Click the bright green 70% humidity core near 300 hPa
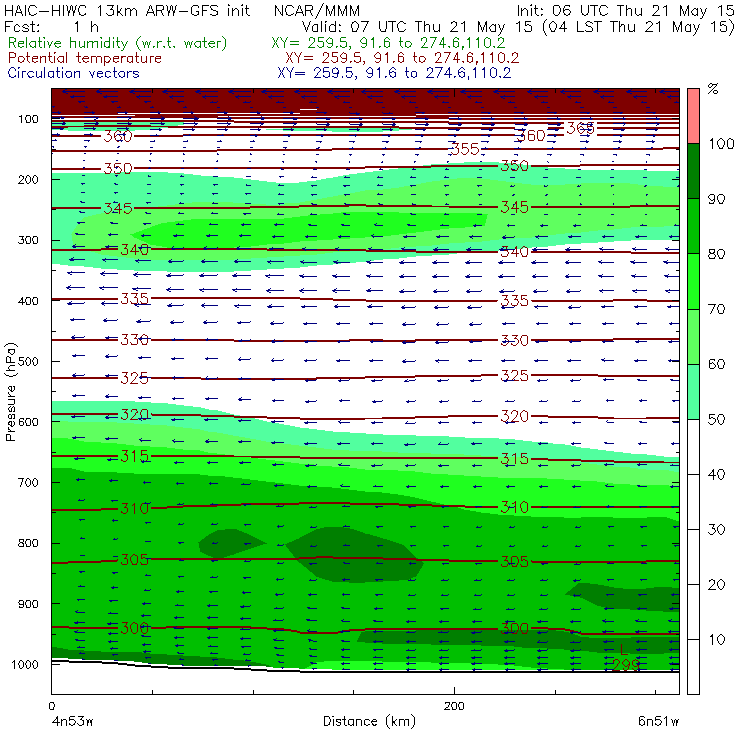Image resolution: width=740 pixels, height=740 pixels. (x=309, y=229)
